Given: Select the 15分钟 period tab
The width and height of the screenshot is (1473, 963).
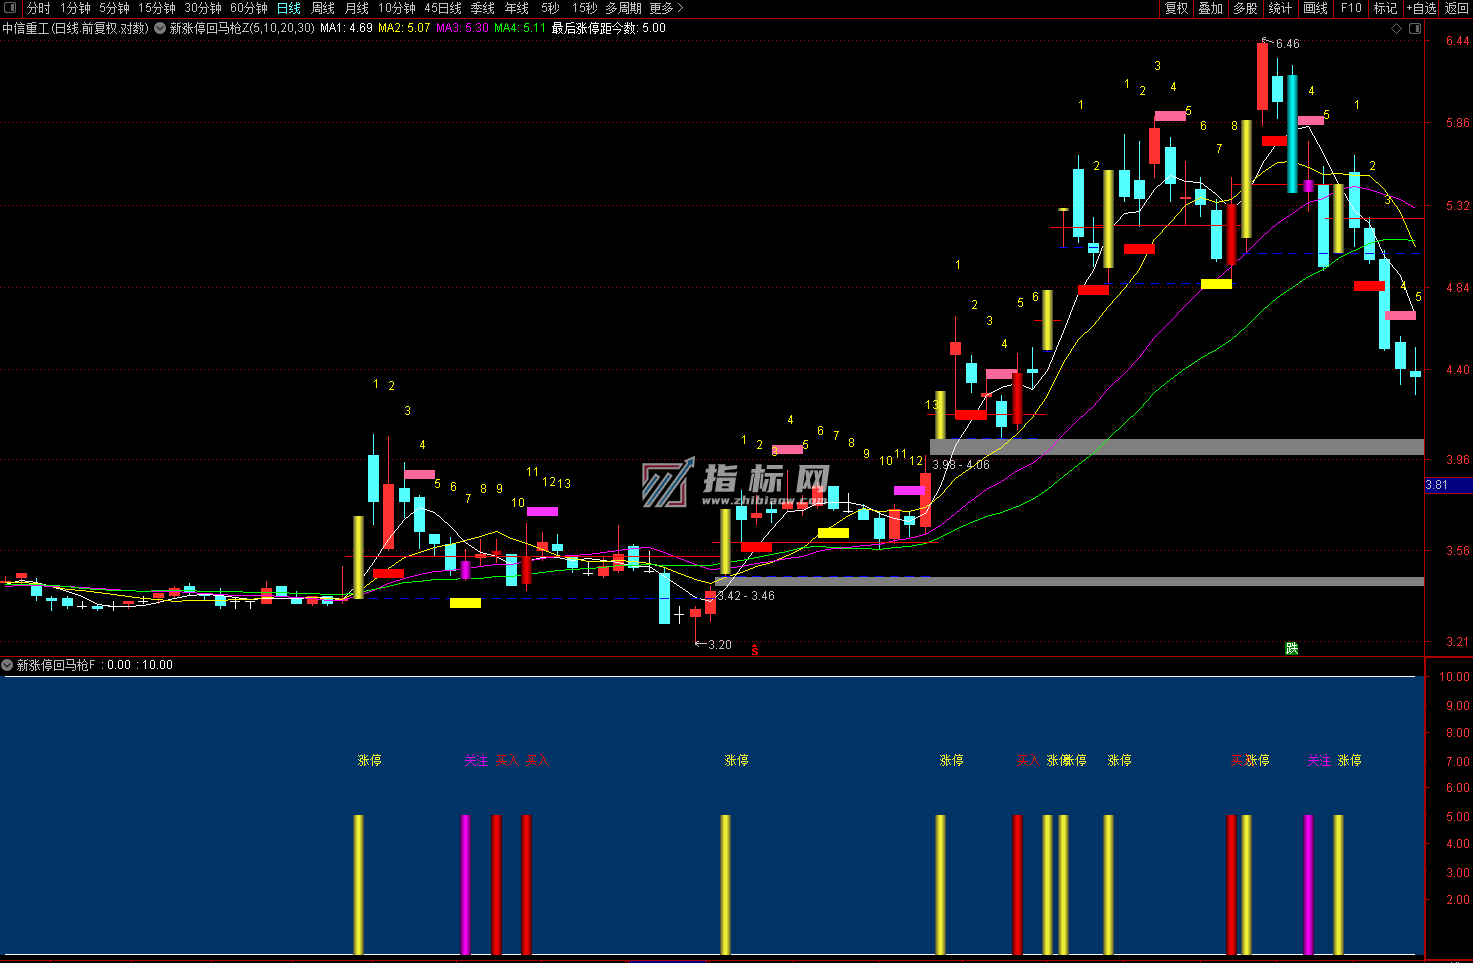Looking at the screenshot, I should (x=157, y=8).
